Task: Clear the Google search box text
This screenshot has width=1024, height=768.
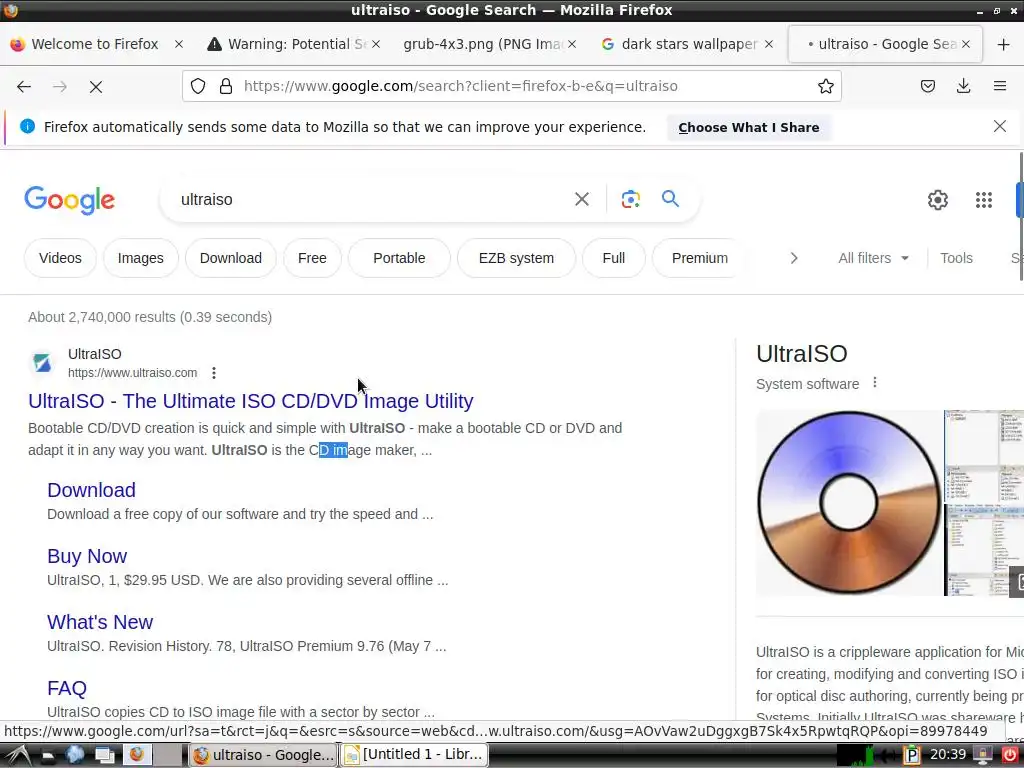Action: coord(581,199)
